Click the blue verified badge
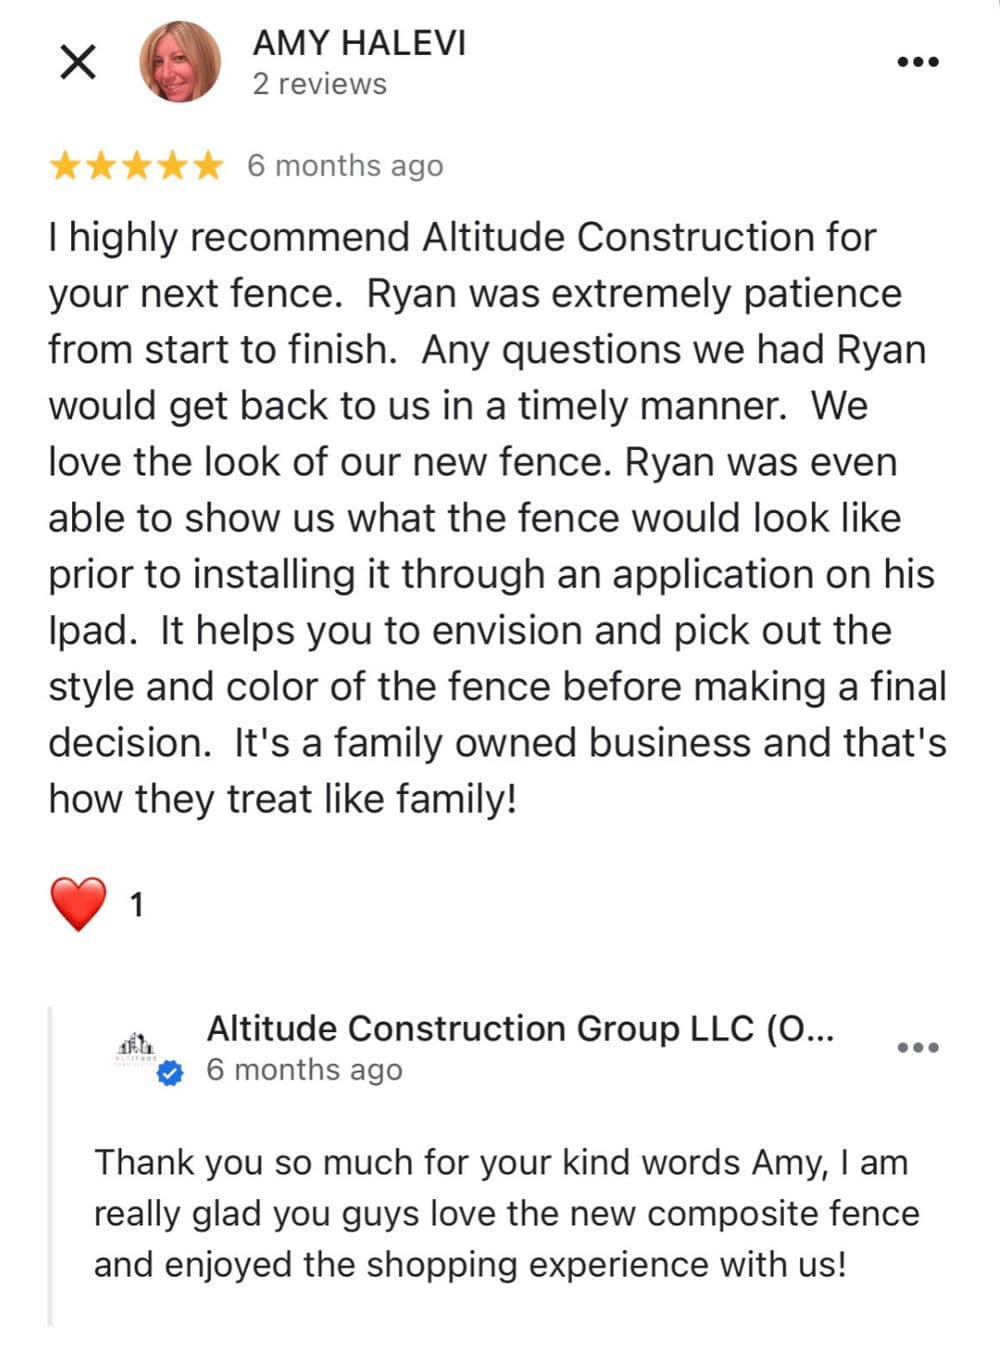The height and width of the screenshot is (1347, 1000). [x=171, y=1074]
